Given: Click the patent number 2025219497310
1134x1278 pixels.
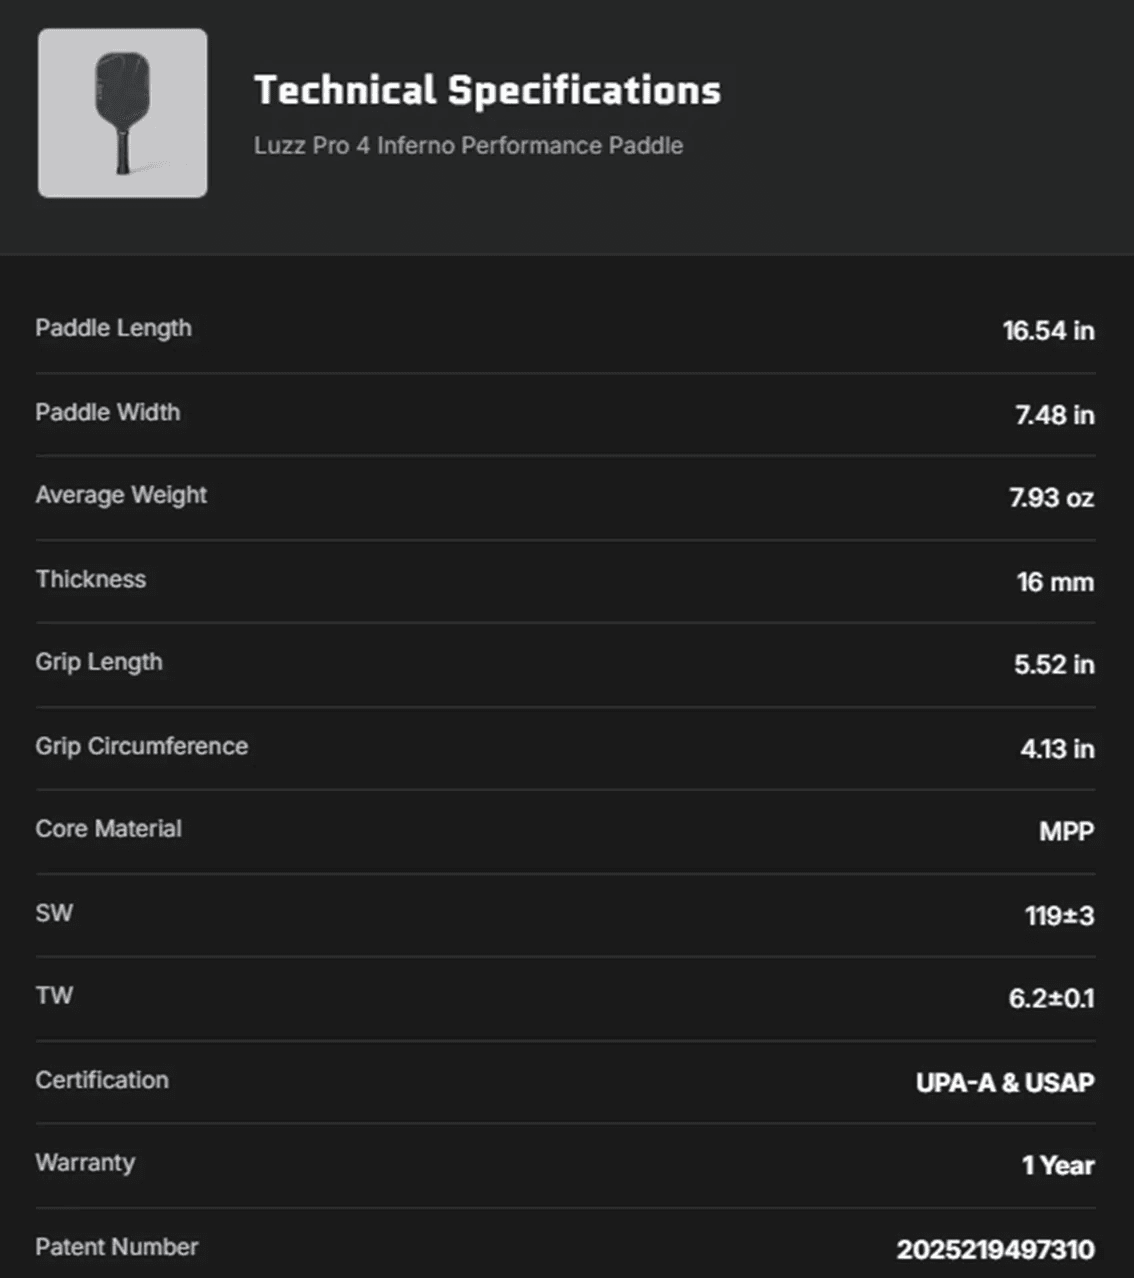Looking at the screenshot, I should pos(995,1250).
